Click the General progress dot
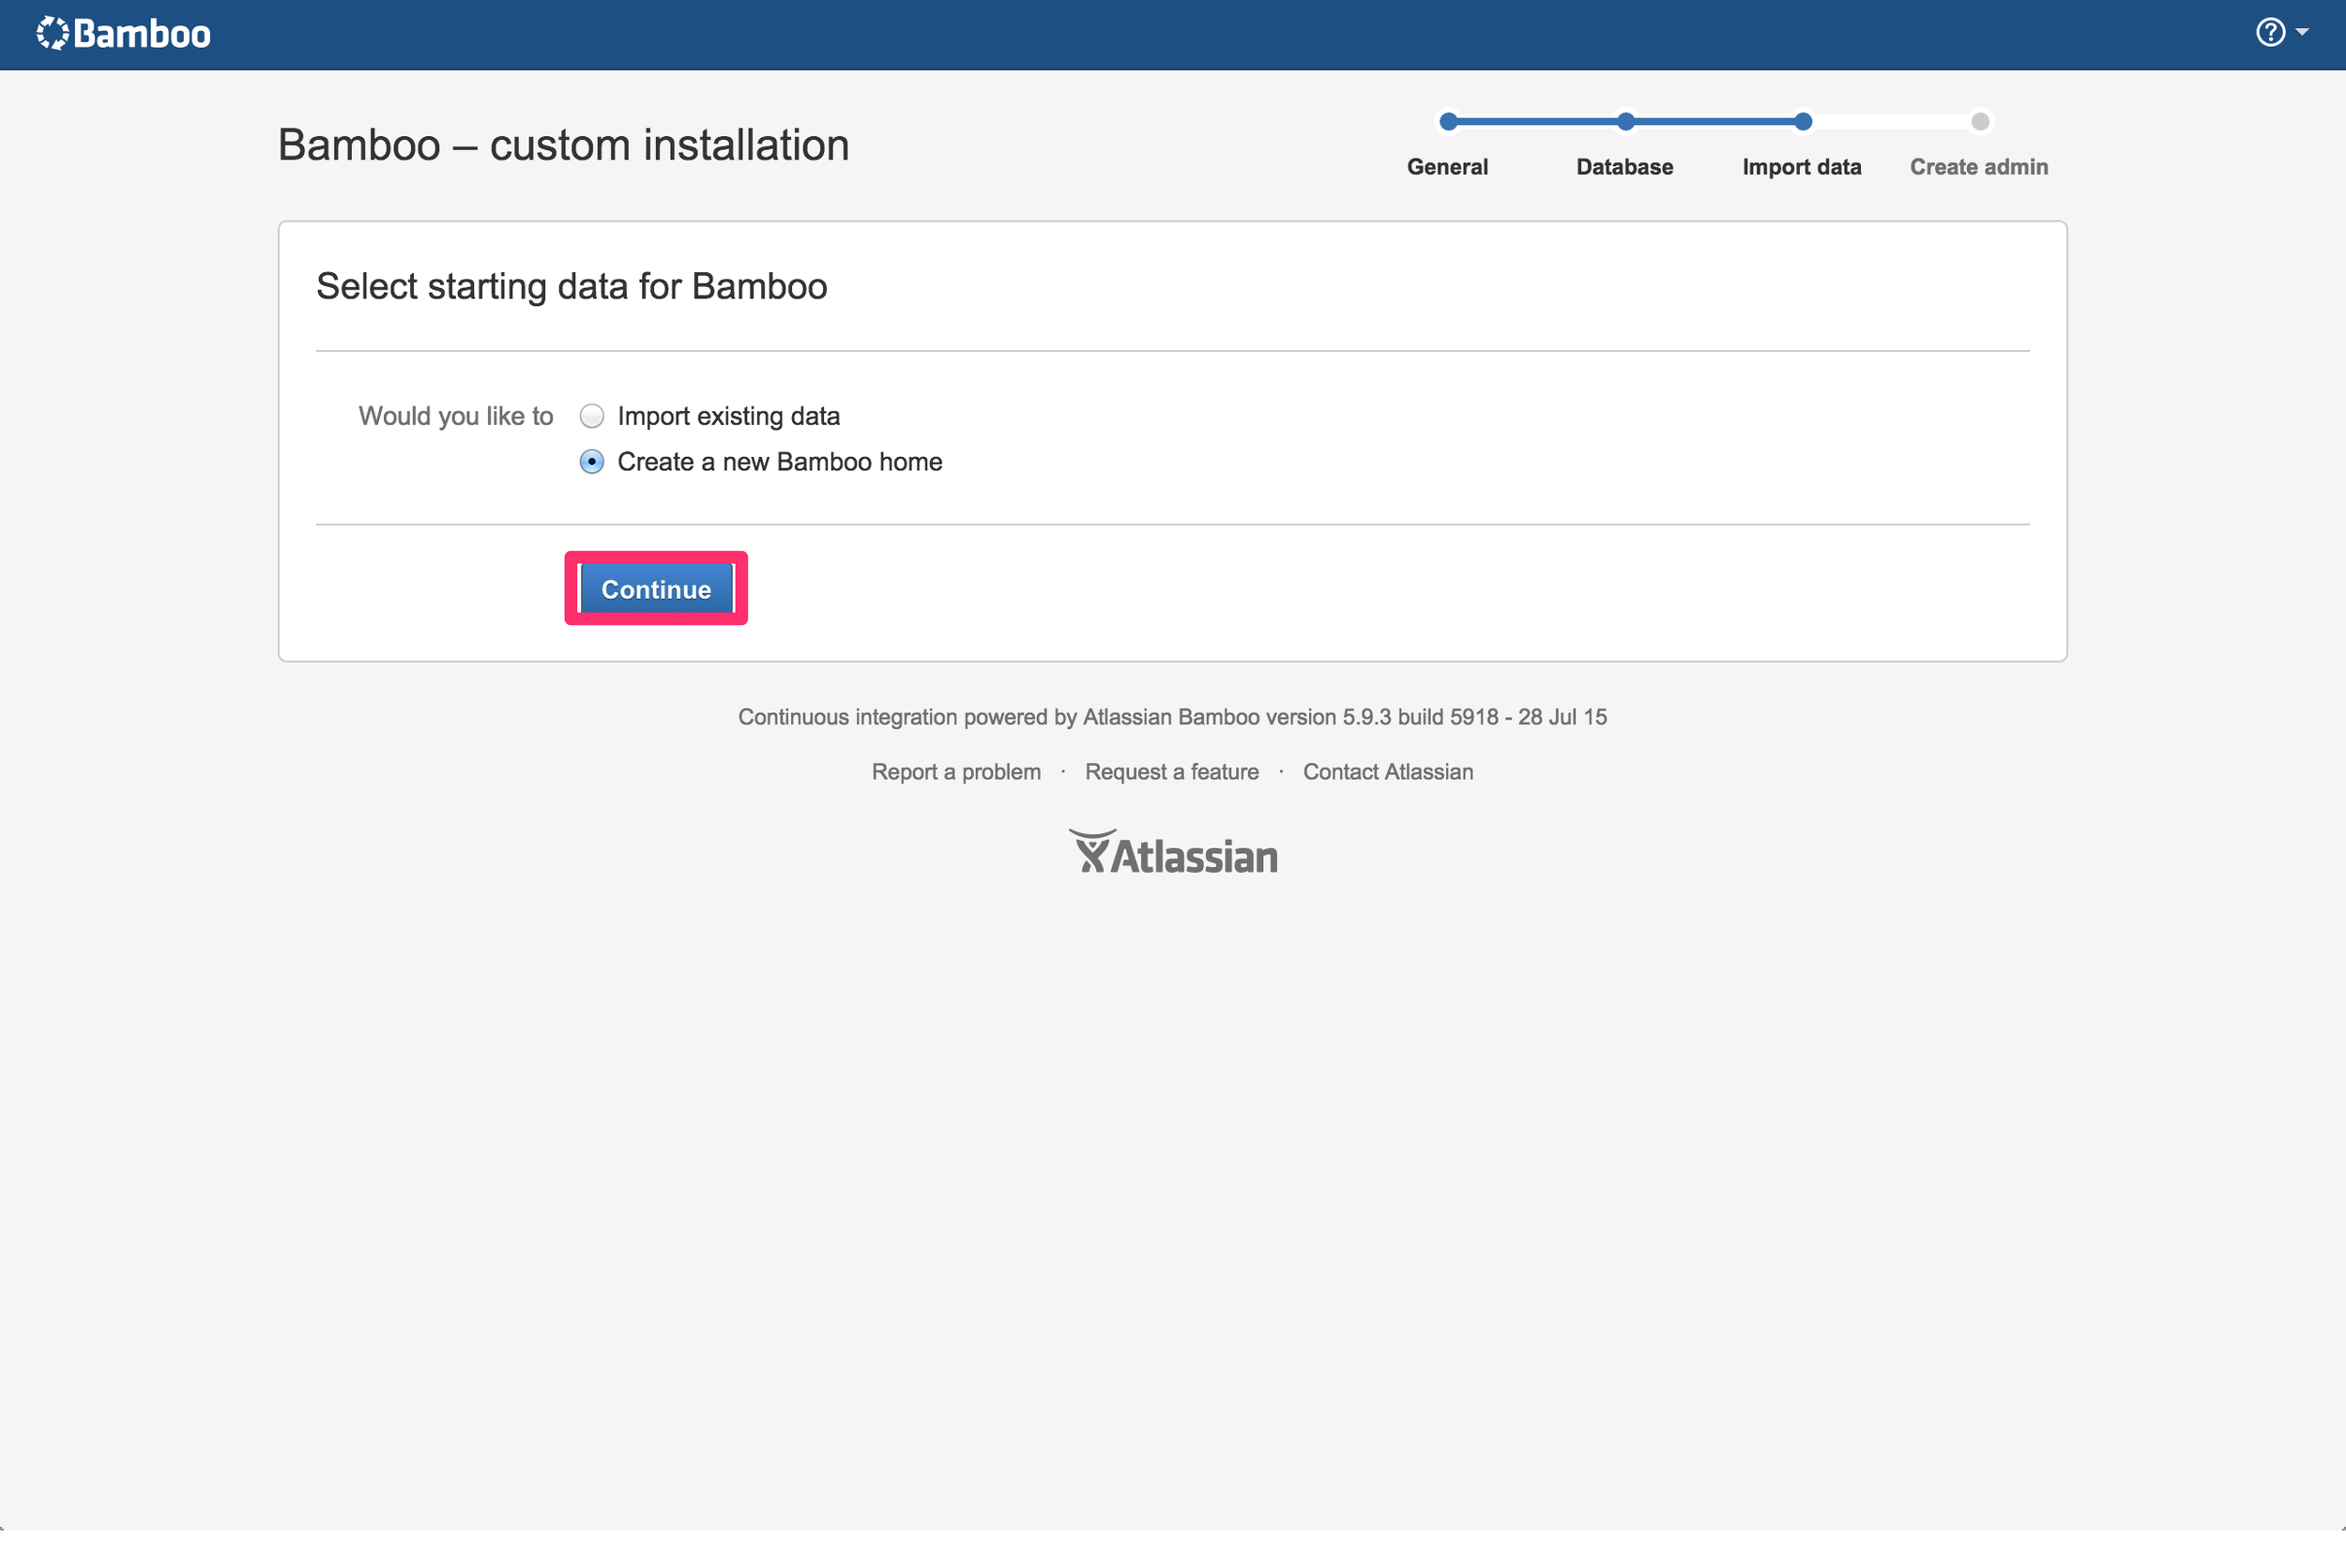This screenshot has width=2346, height=1568. (x=1448, y=122)
